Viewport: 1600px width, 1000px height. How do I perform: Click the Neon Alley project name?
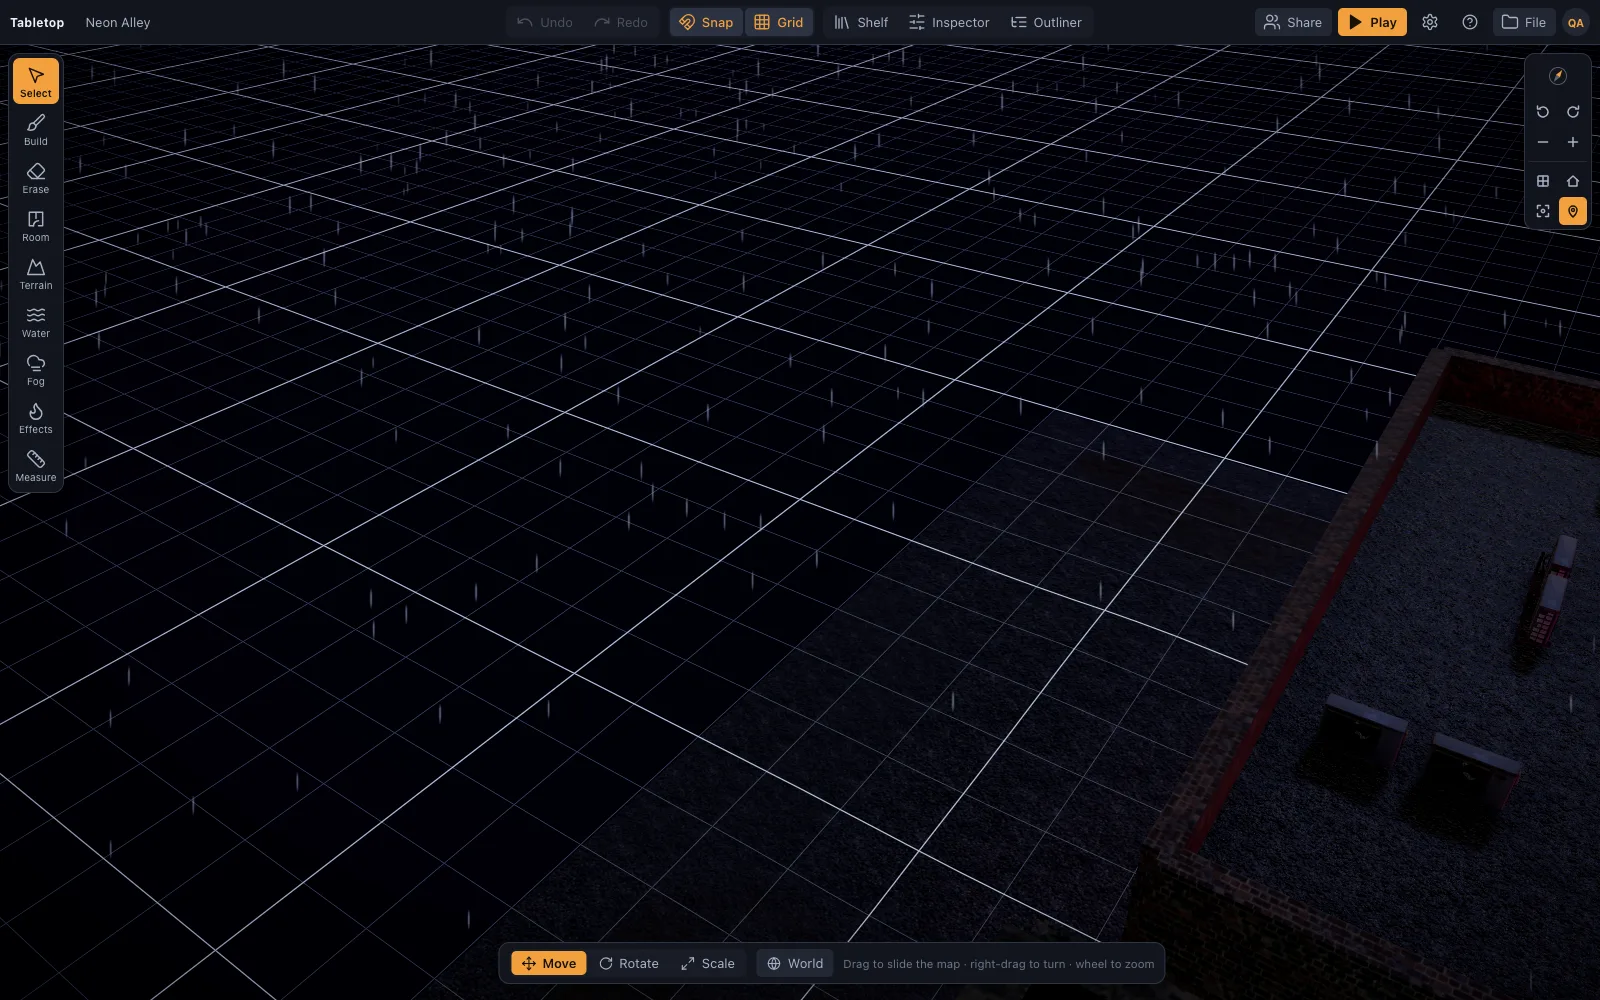118,22
